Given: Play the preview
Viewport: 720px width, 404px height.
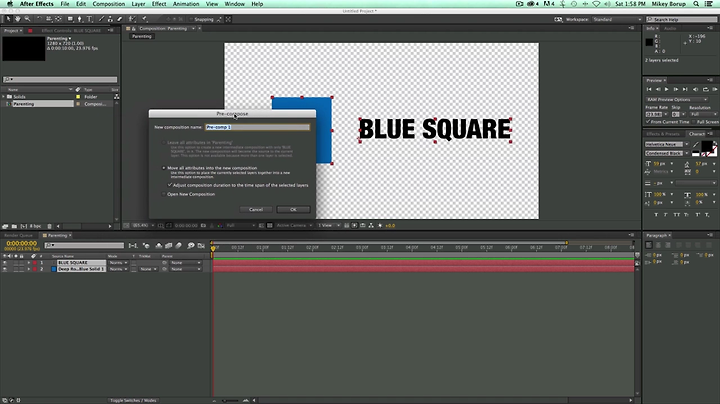Looking at the screenshot, I should [x=666, y=90].
